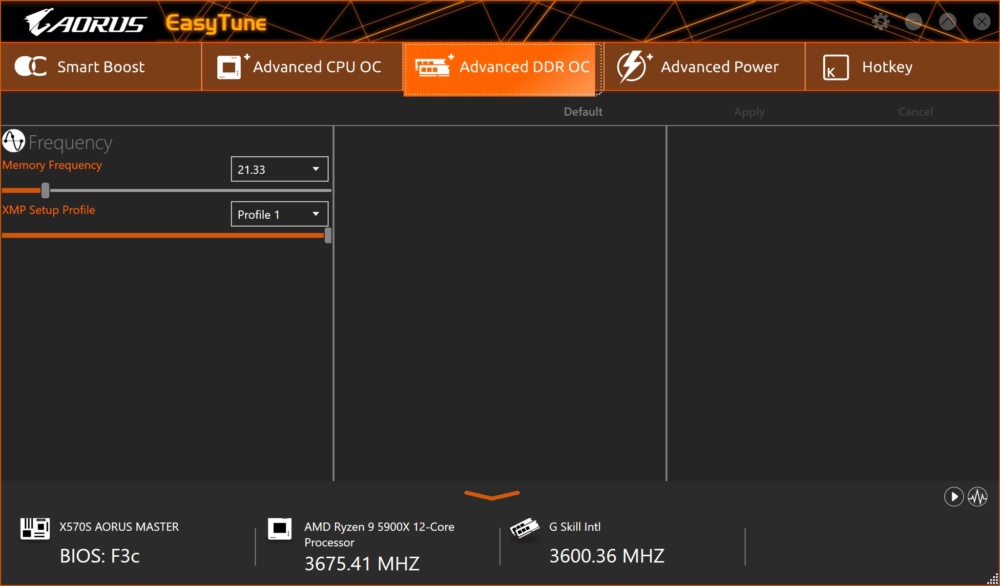Click the 'XMP Setup Profile' label
The height and width of the screenshot is (586, 1000).
(x=48, y=210)
